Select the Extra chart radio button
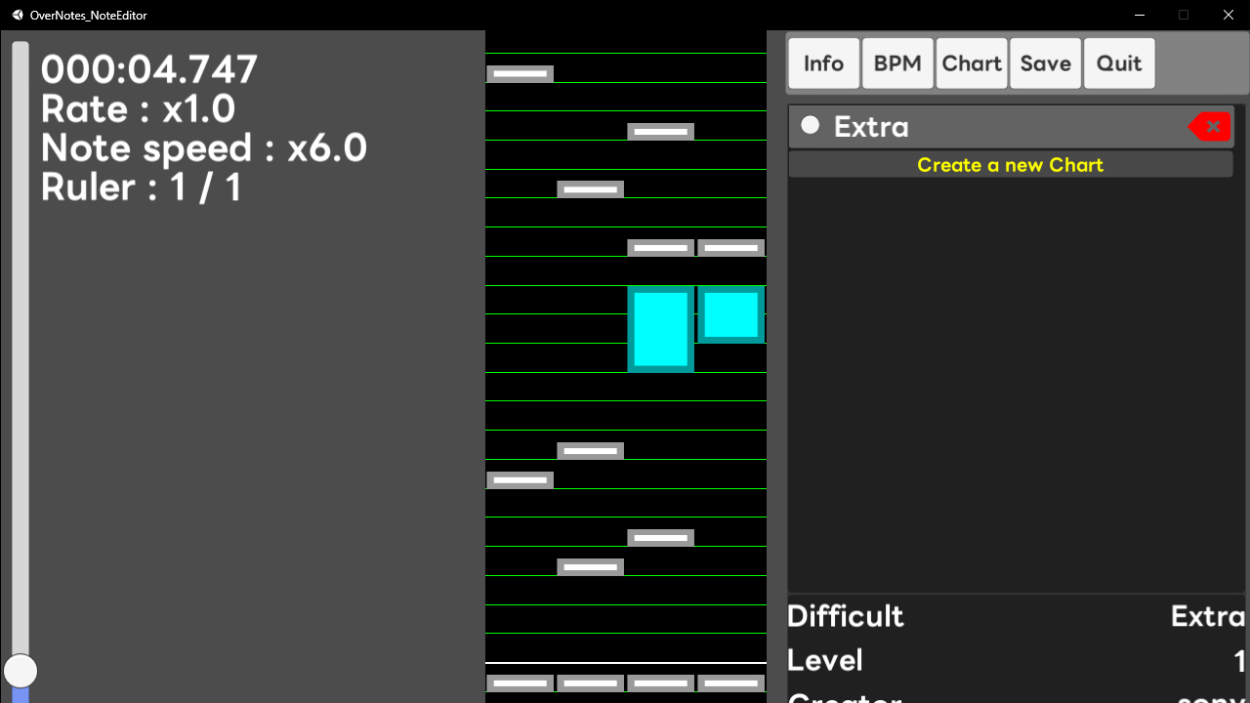1250x703 pixels. pyautogui.click(x=810, y=125)
